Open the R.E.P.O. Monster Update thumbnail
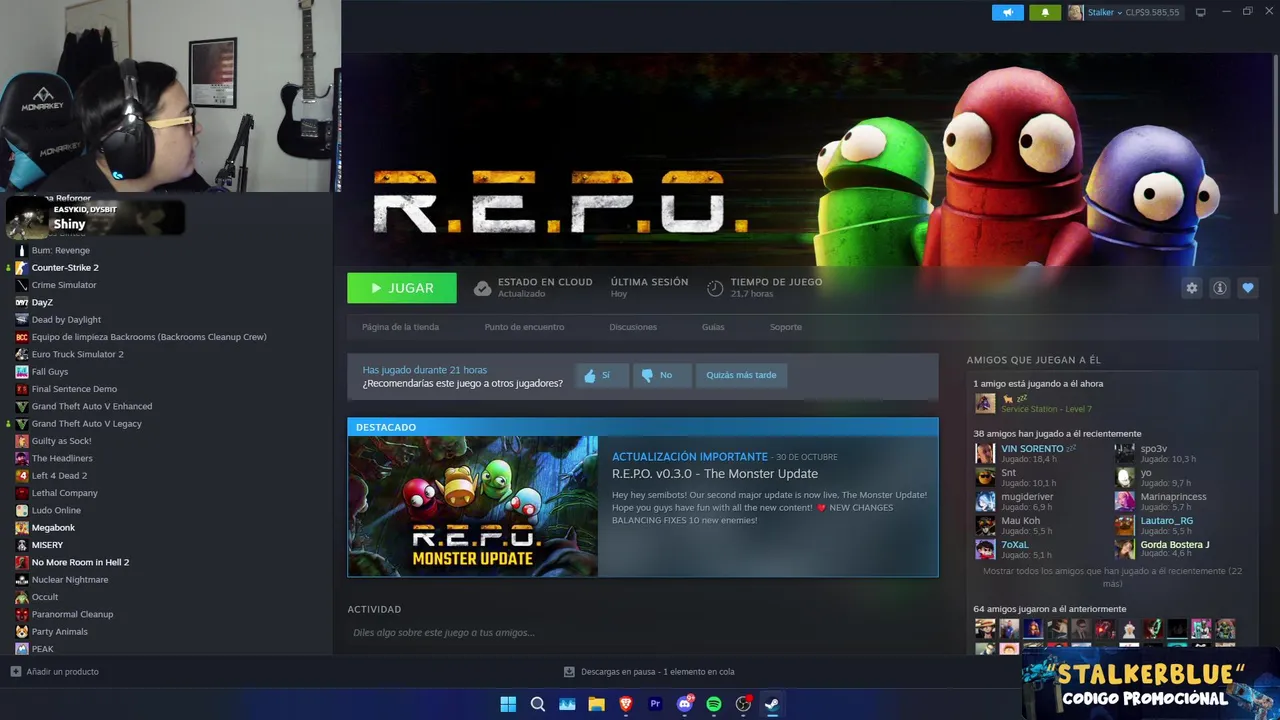The image size is (1280, 720). [473, 506]
